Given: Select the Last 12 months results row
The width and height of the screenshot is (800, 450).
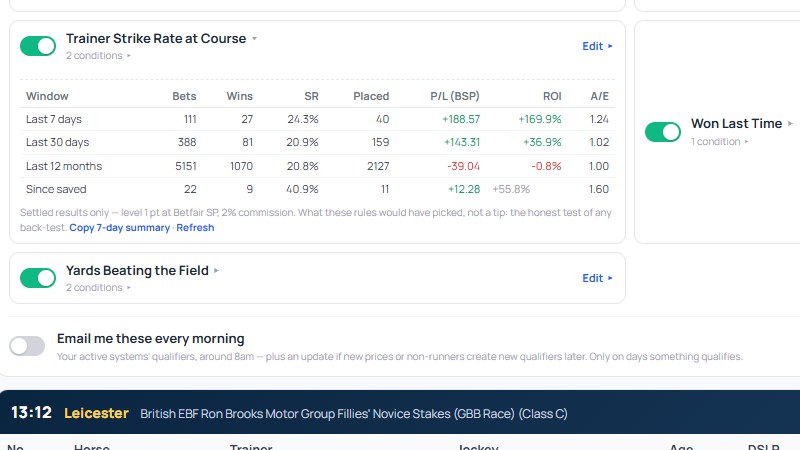Looking at the screenshot, I should [x=317, y=166].
